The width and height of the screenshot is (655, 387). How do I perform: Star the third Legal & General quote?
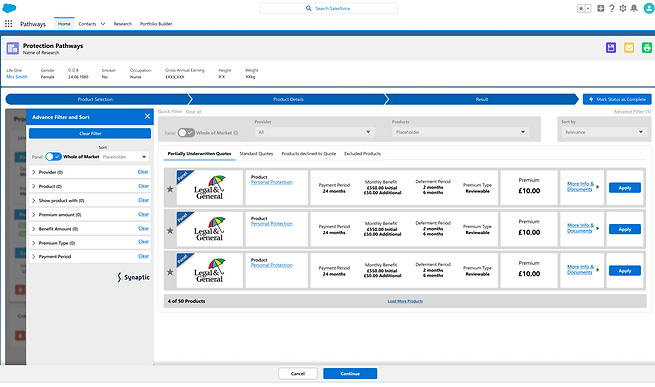pos(170,272)
